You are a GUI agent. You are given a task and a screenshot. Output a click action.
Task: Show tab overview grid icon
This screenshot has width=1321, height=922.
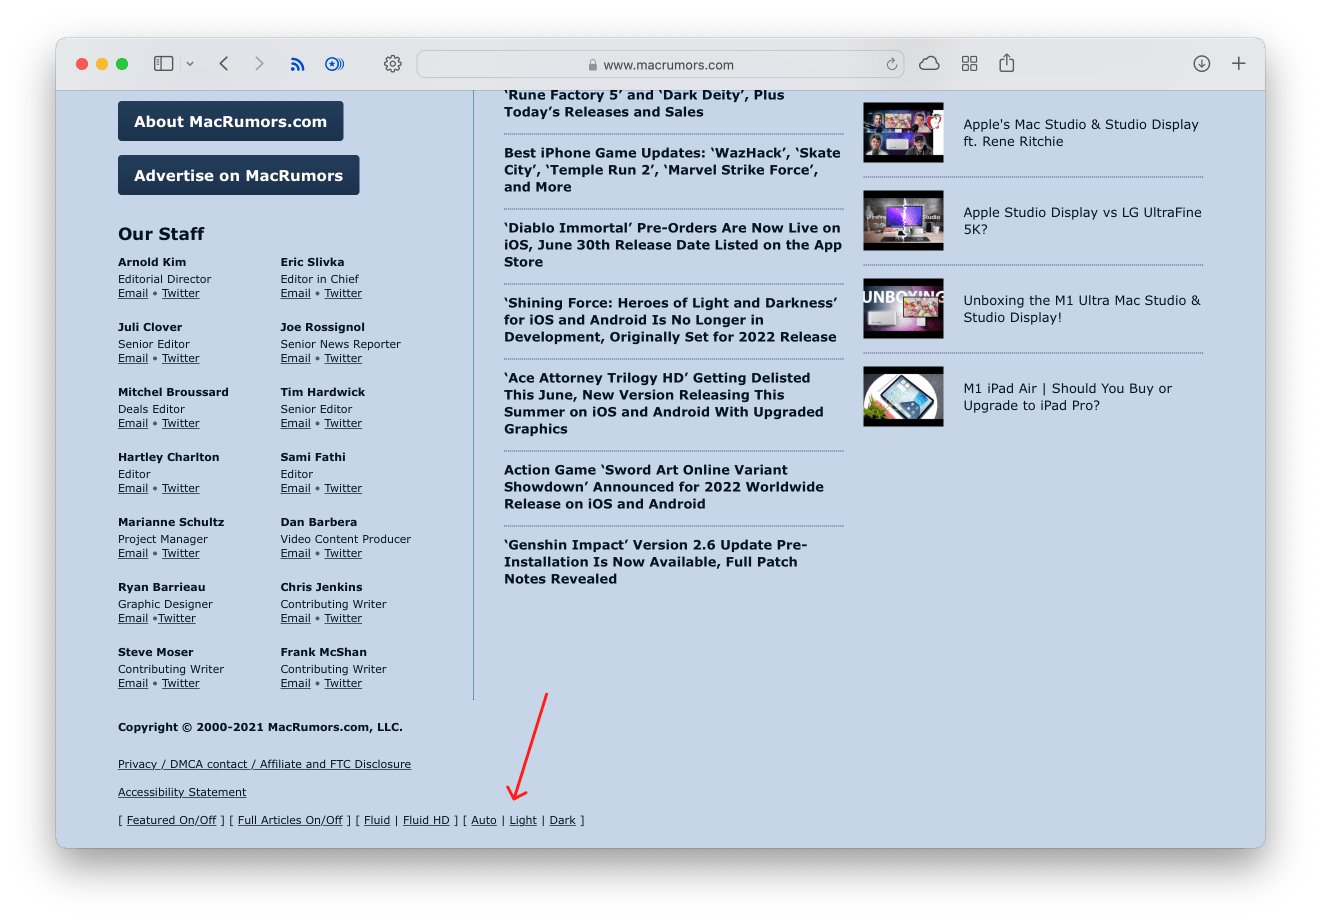(969, 64)
